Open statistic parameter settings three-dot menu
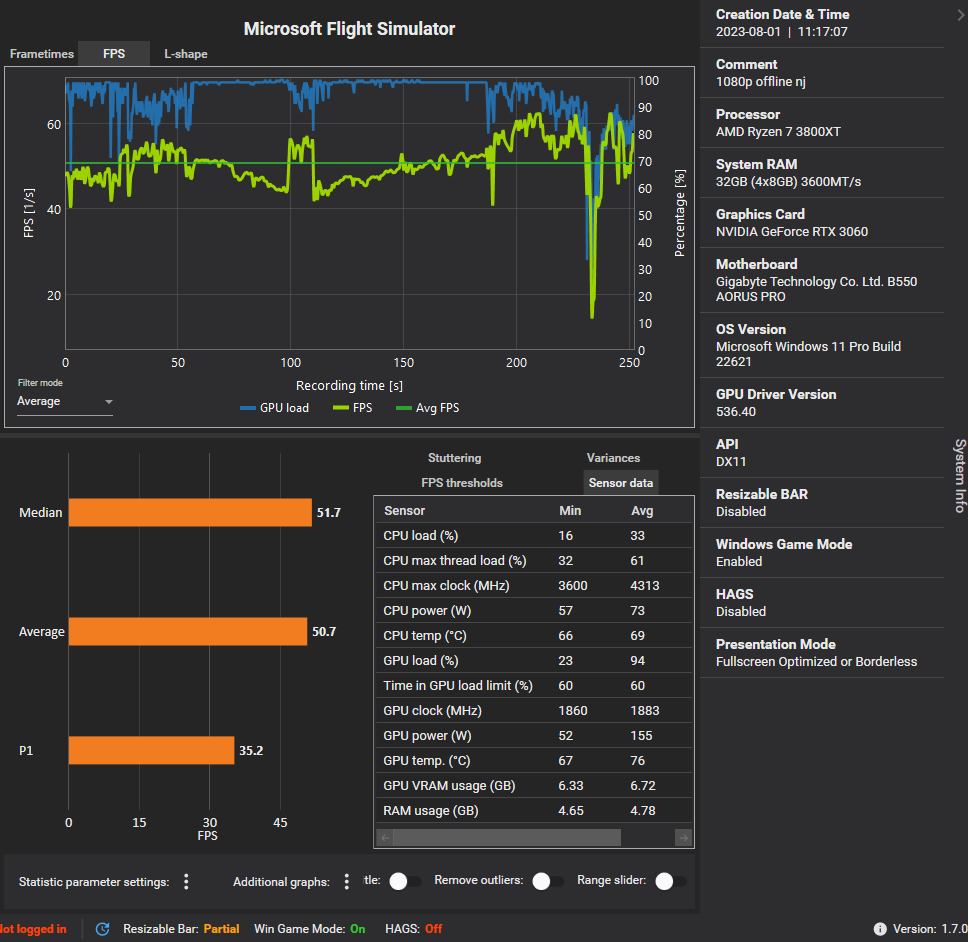The width and height of the screenshot is (968, 942). pos(186,882)
